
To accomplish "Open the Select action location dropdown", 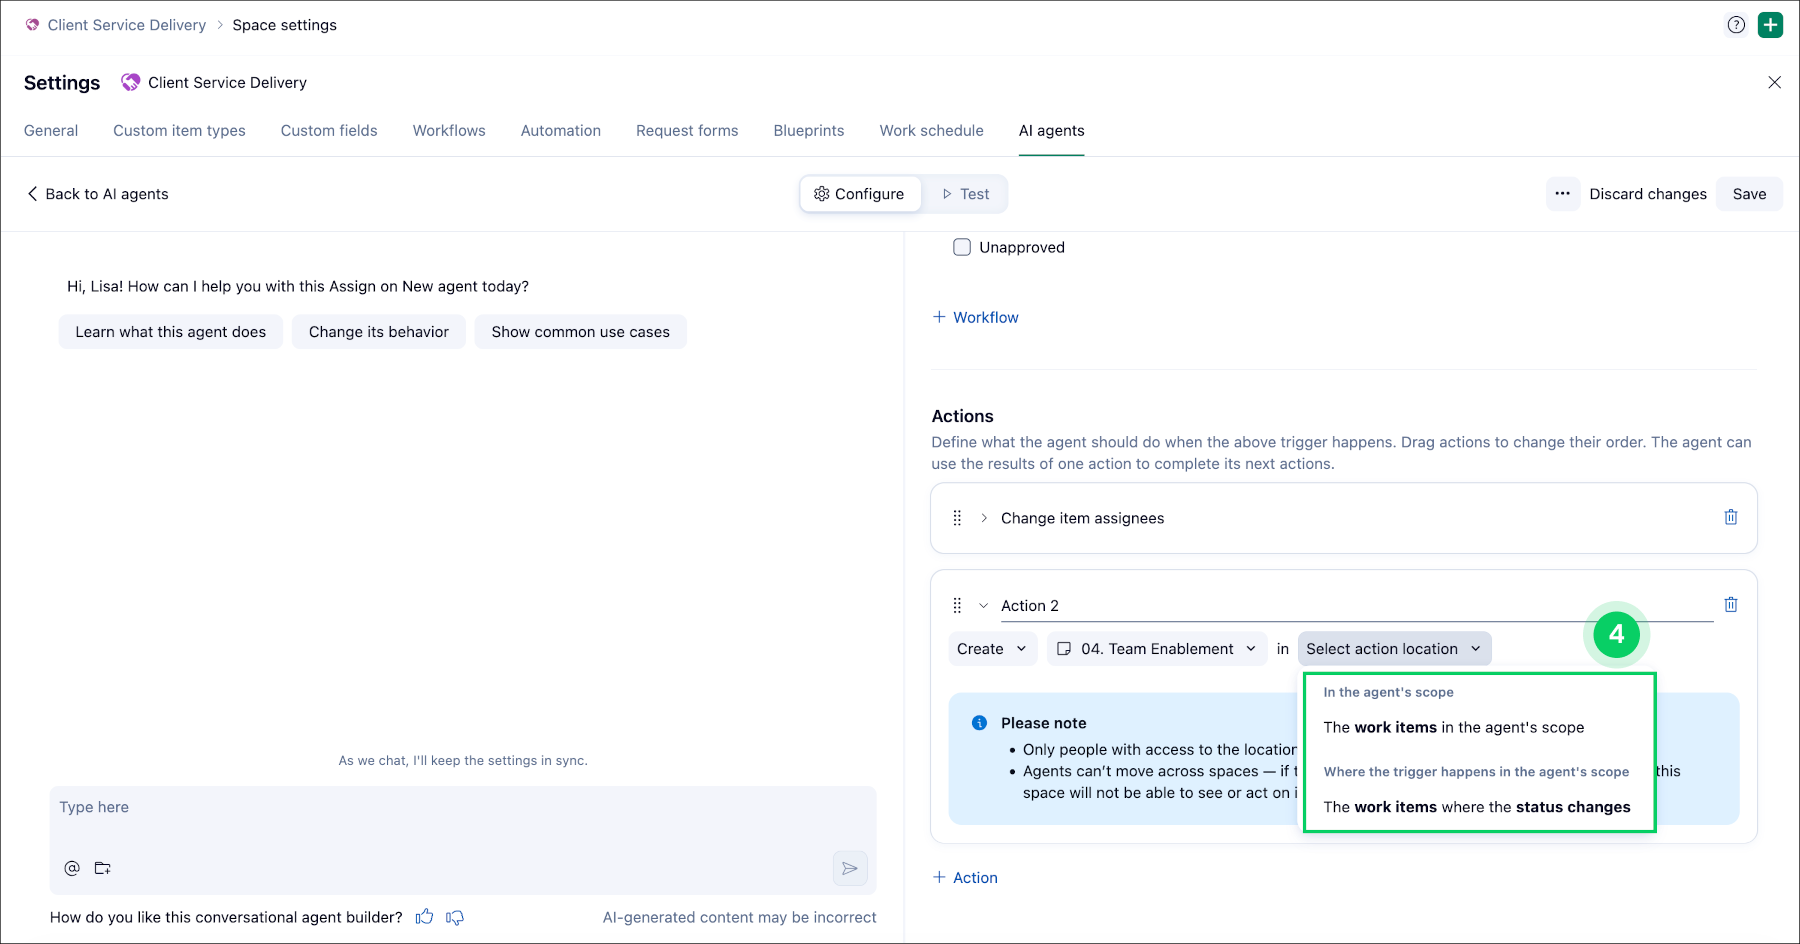I will tap(1394, 649).
